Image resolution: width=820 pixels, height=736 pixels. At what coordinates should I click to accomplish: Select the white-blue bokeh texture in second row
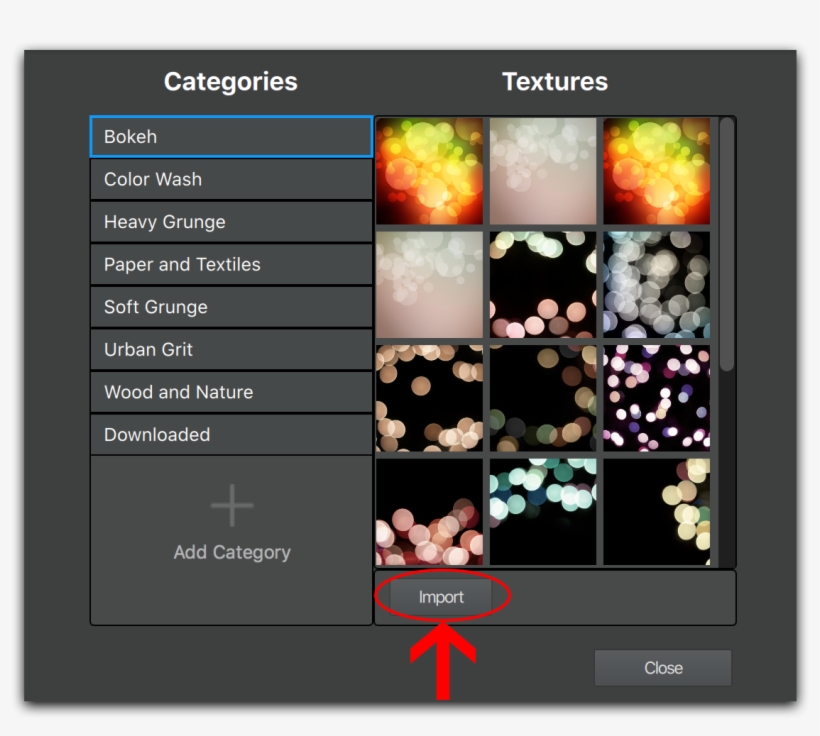tap(656, 285)
